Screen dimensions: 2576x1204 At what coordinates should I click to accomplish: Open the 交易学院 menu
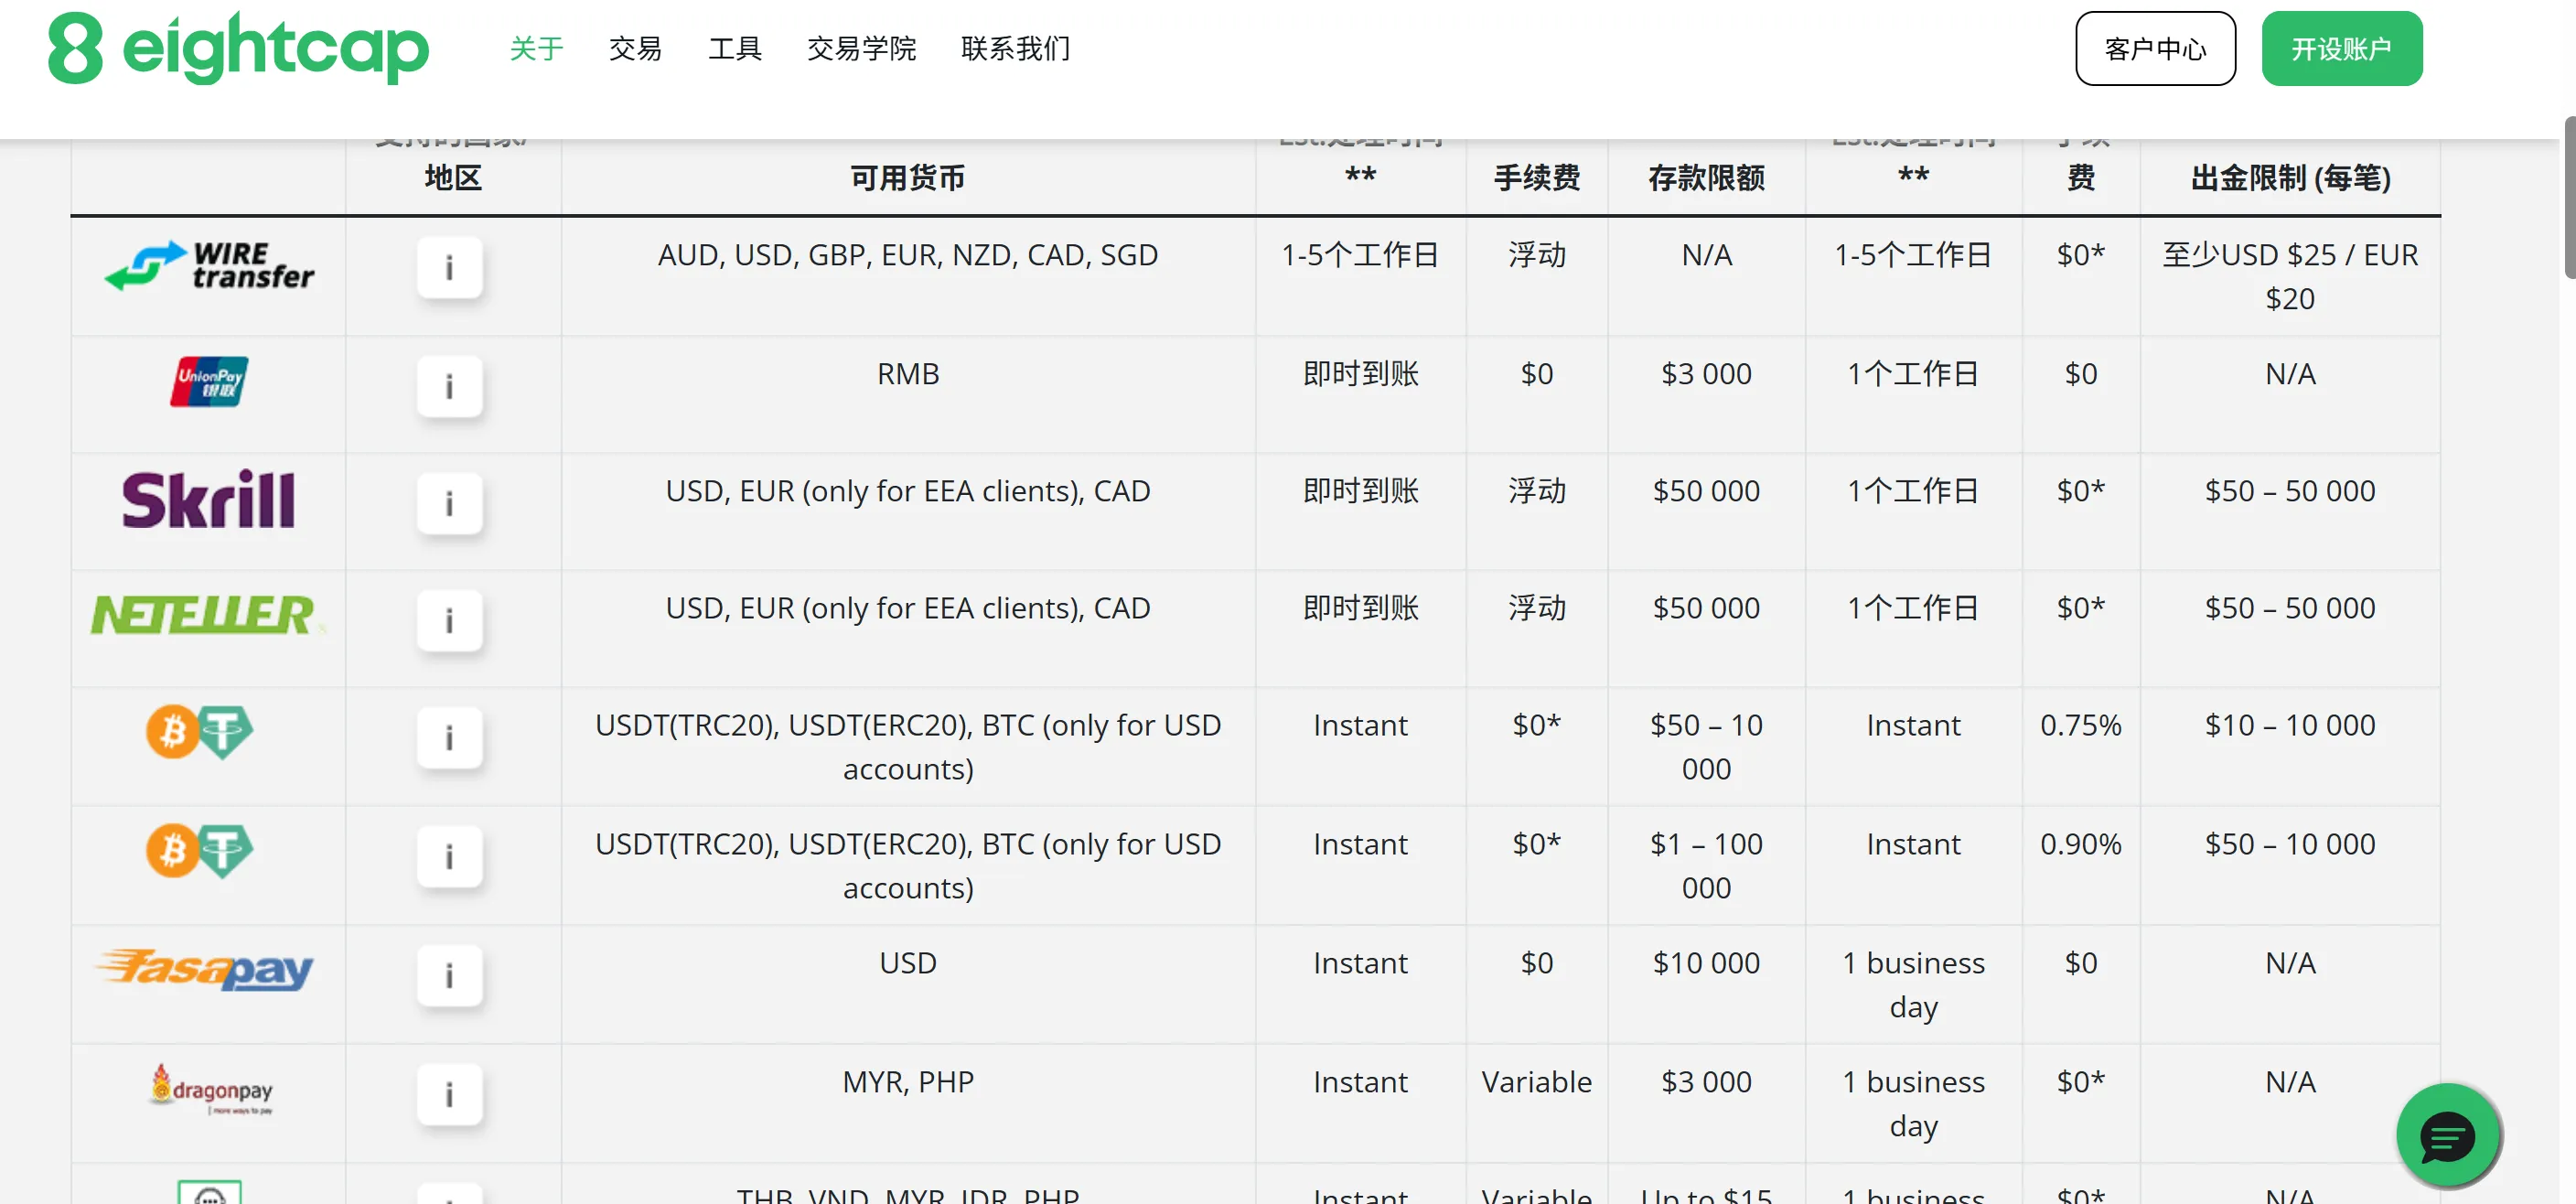tap(861, 48)
